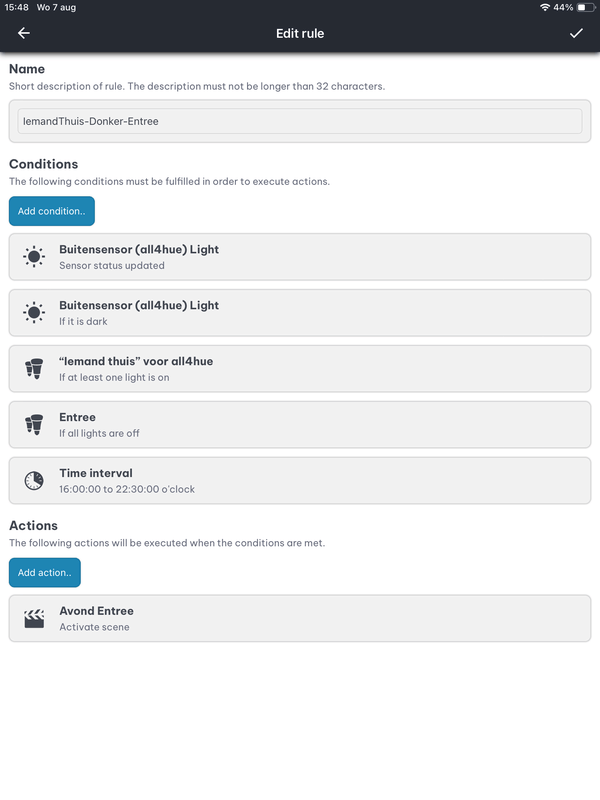Viewport: 600px width, 800px height.
Task: Open the Sensor status updated condition
Action: [300, 257]
